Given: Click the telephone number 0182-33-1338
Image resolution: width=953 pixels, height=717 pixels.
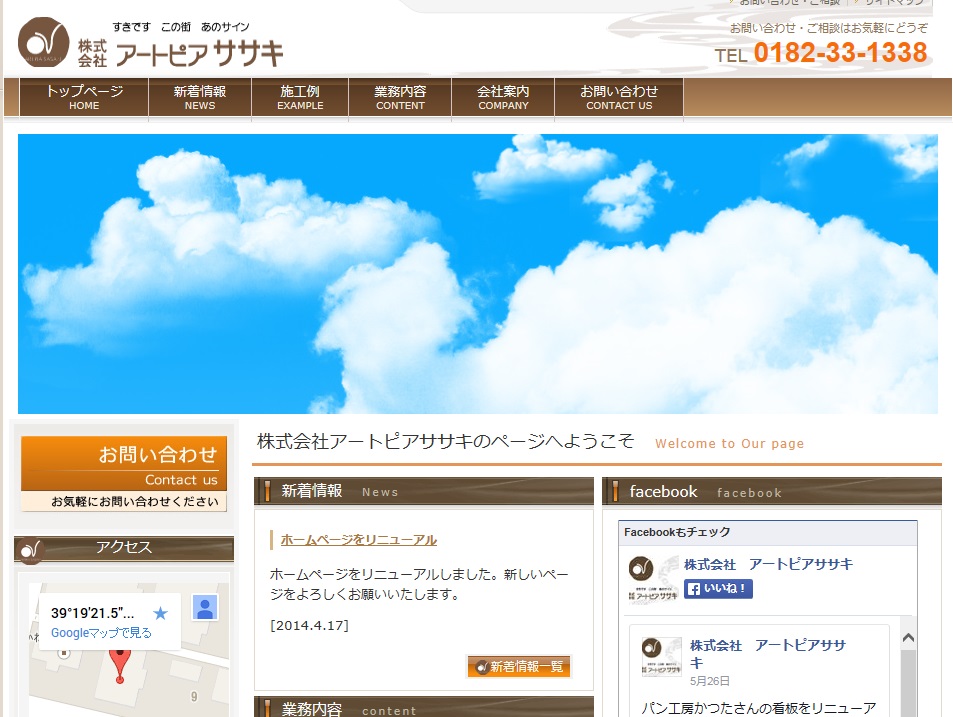Looking at the screenshot, I should tap(840, 52).
